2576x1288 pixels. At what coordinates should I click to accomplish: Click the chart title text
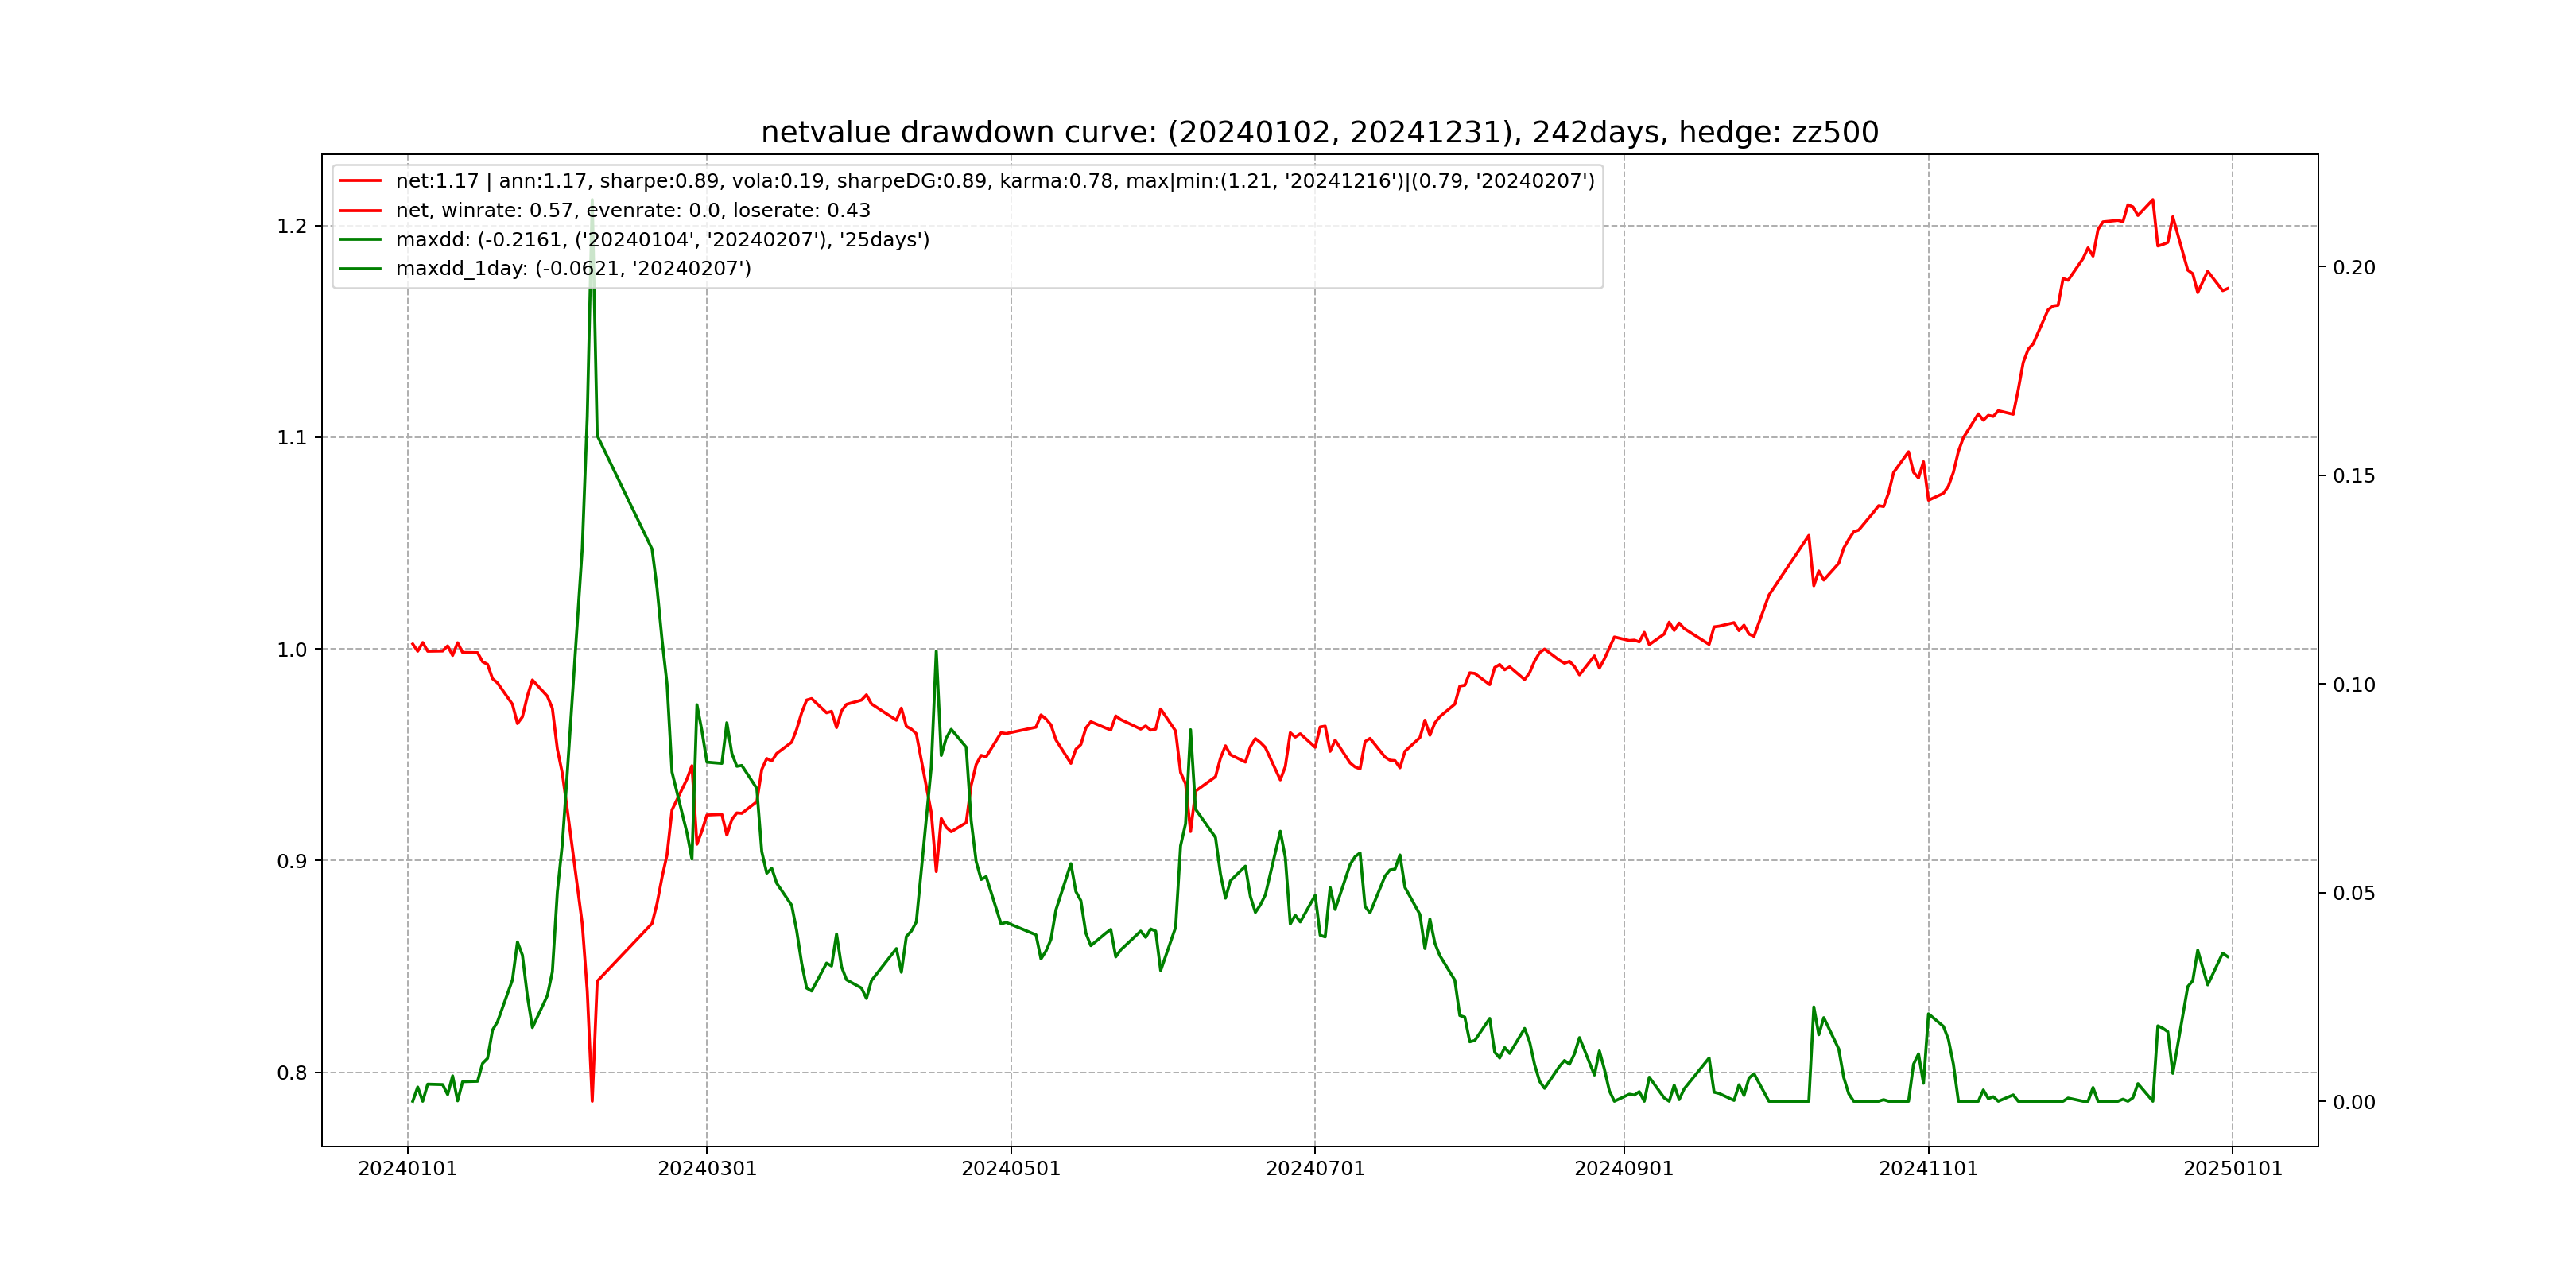pyautogui.click(x=1319, y=132)
